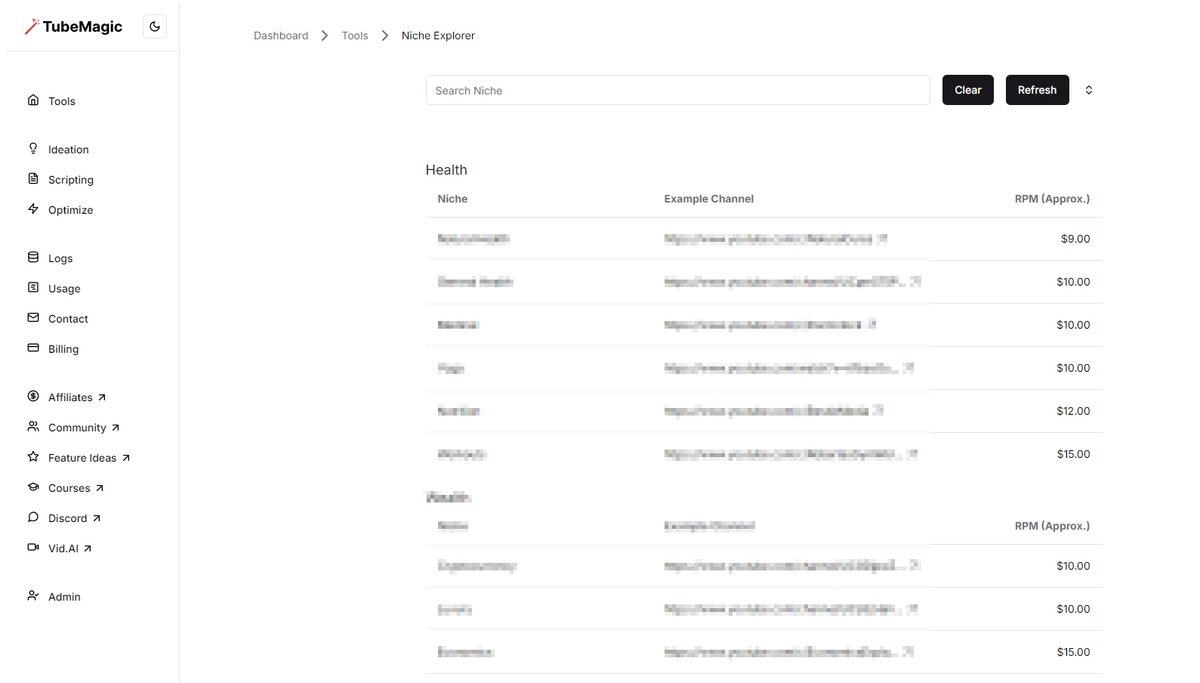Click the database icon beside Logs
Viewport: 1200px width, 683px height.
tap(33, 257)
